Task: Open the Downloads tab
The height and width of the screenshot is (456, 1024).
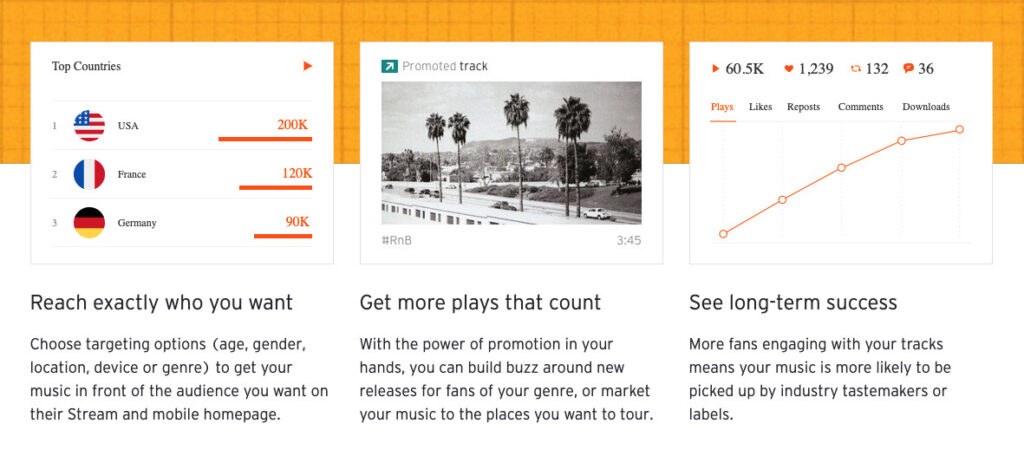Action: 926,107
